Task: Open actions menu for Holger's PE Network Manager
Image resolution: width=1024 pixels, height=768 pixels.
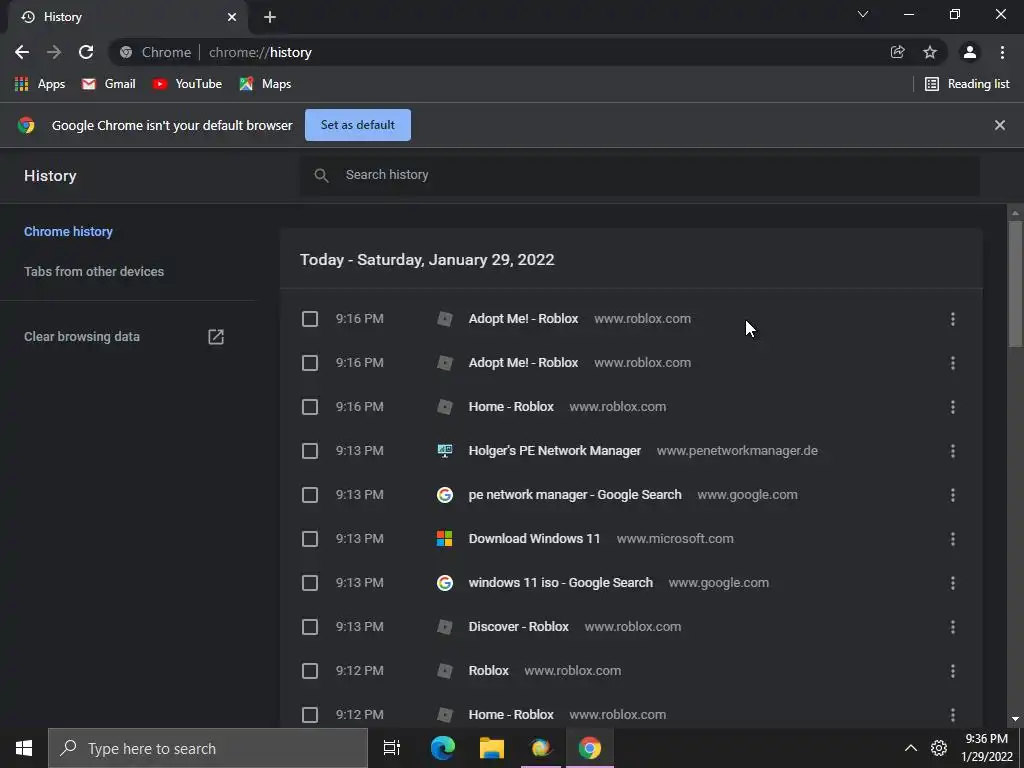Action: click(953, 451)
